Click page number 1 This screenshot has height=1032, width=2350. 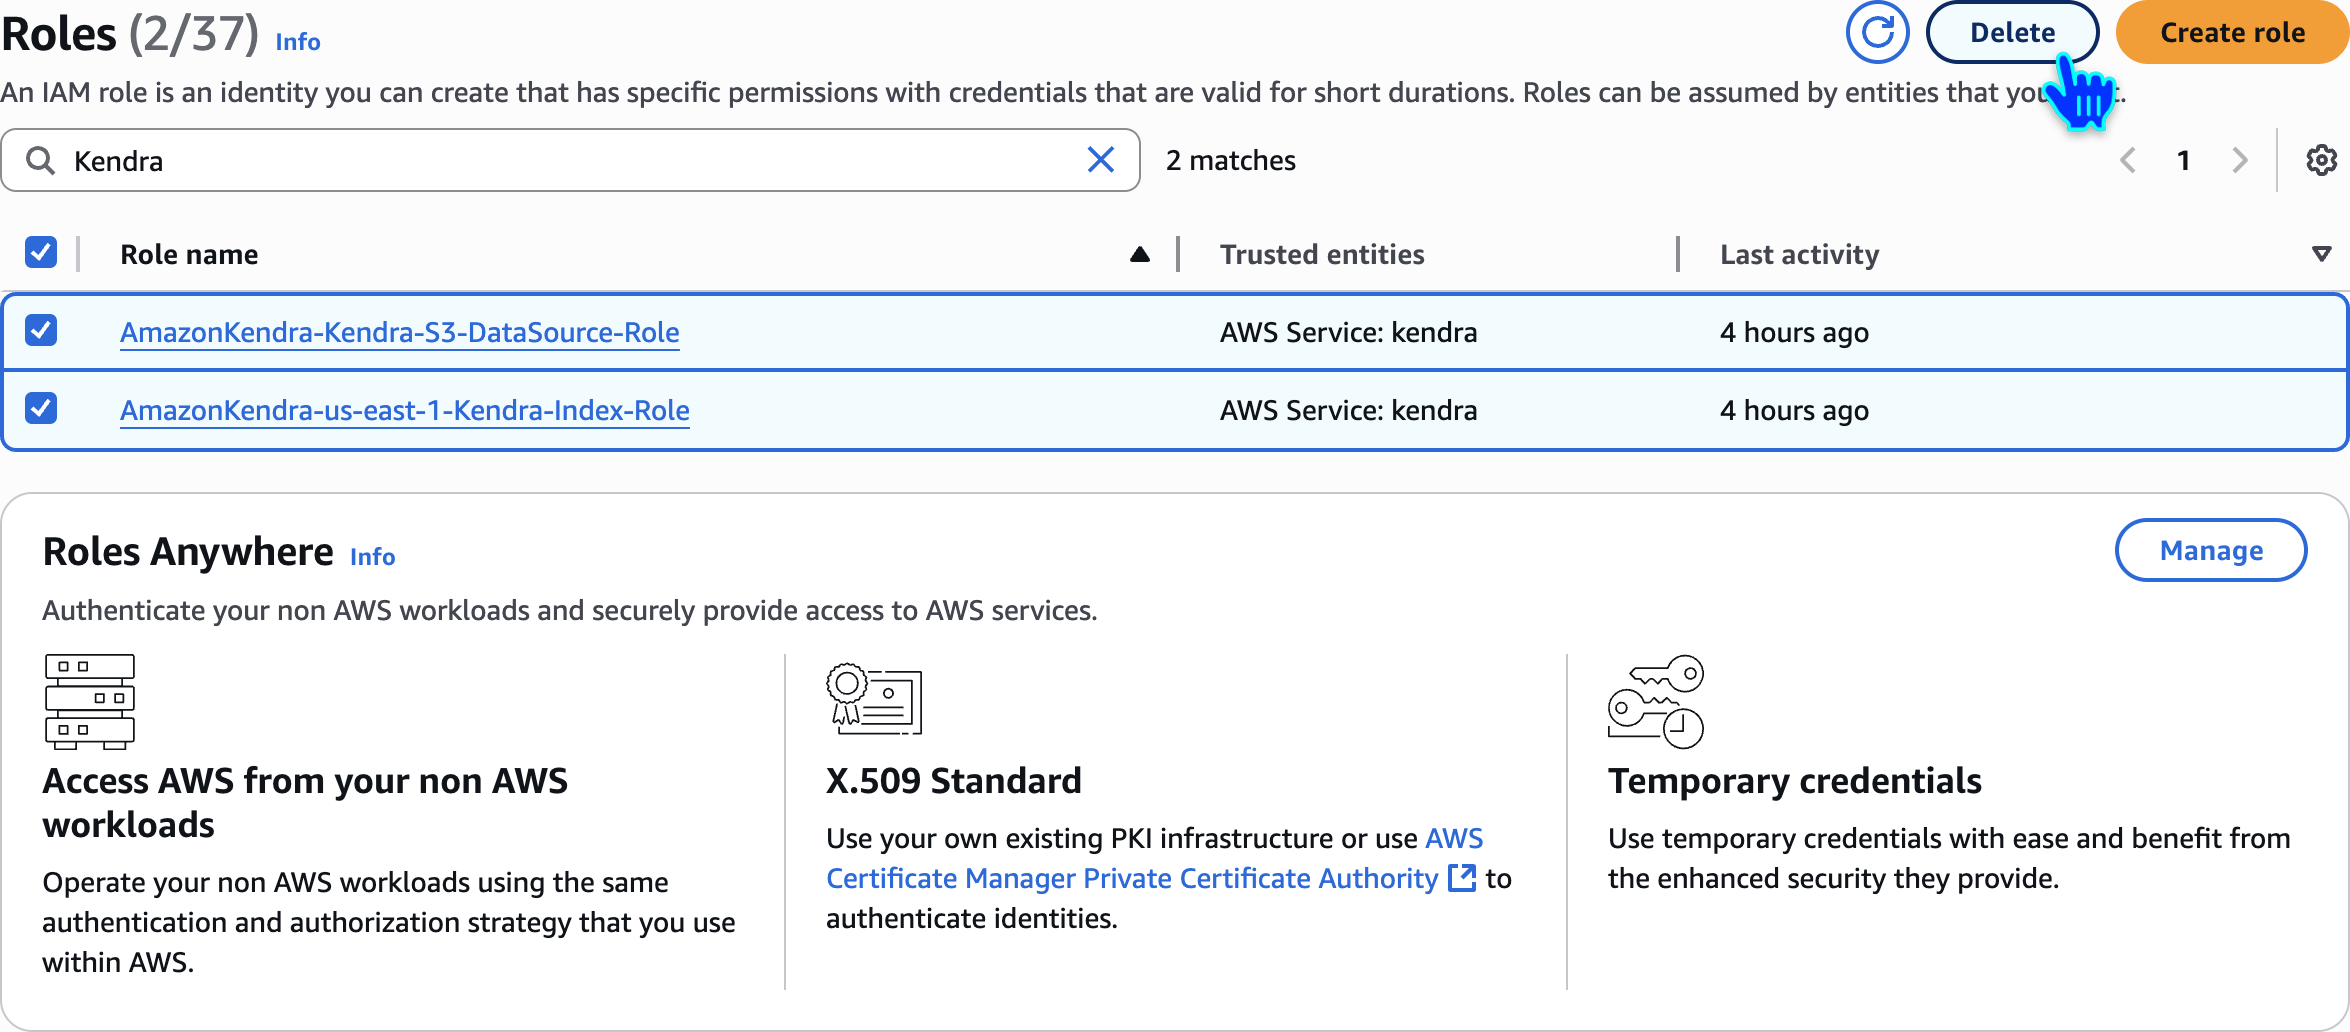pos(2184,160)
